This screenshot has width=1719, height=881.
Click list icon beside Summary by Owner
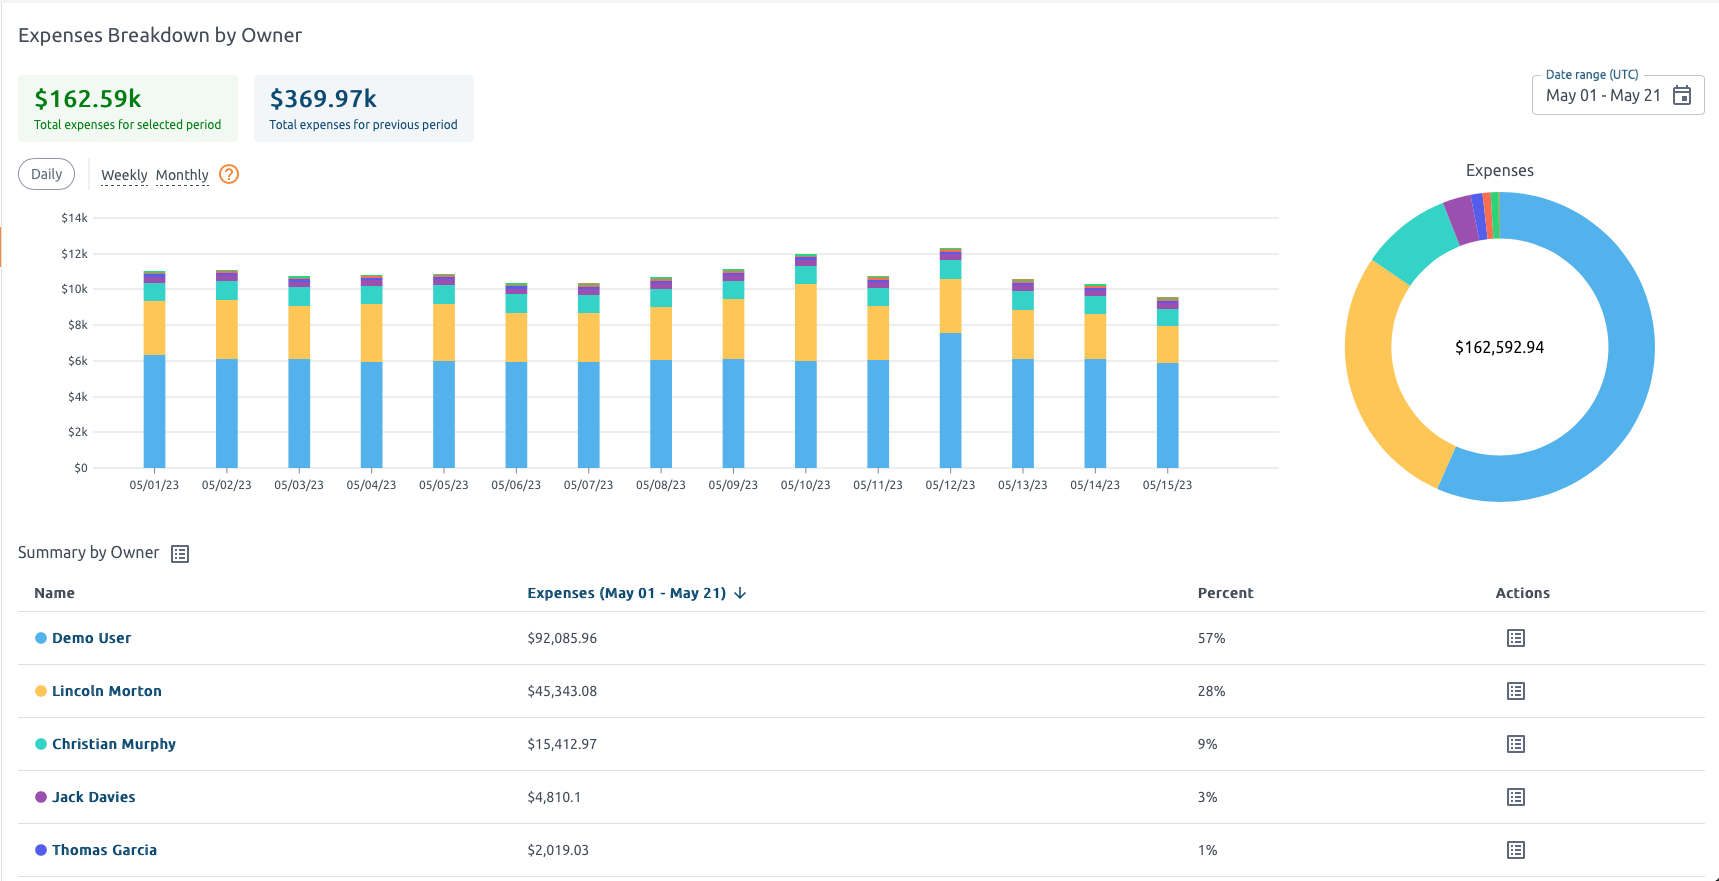[180, 554]
